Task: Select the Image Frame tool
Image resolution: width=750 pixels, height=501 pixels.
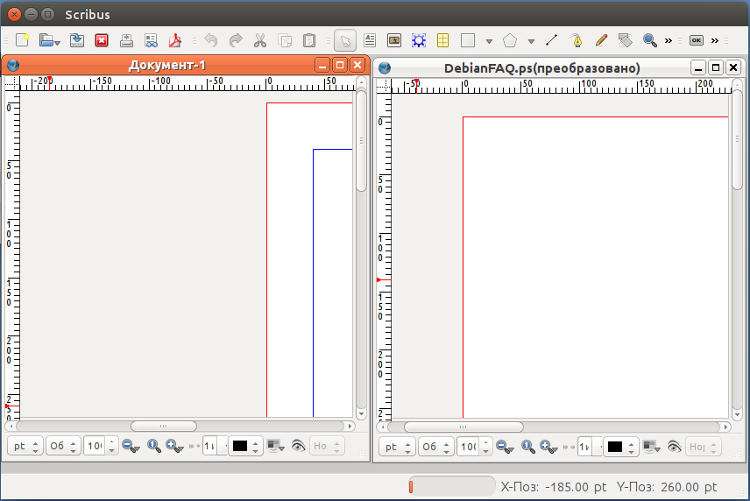Action: click(x=394, y=41)
